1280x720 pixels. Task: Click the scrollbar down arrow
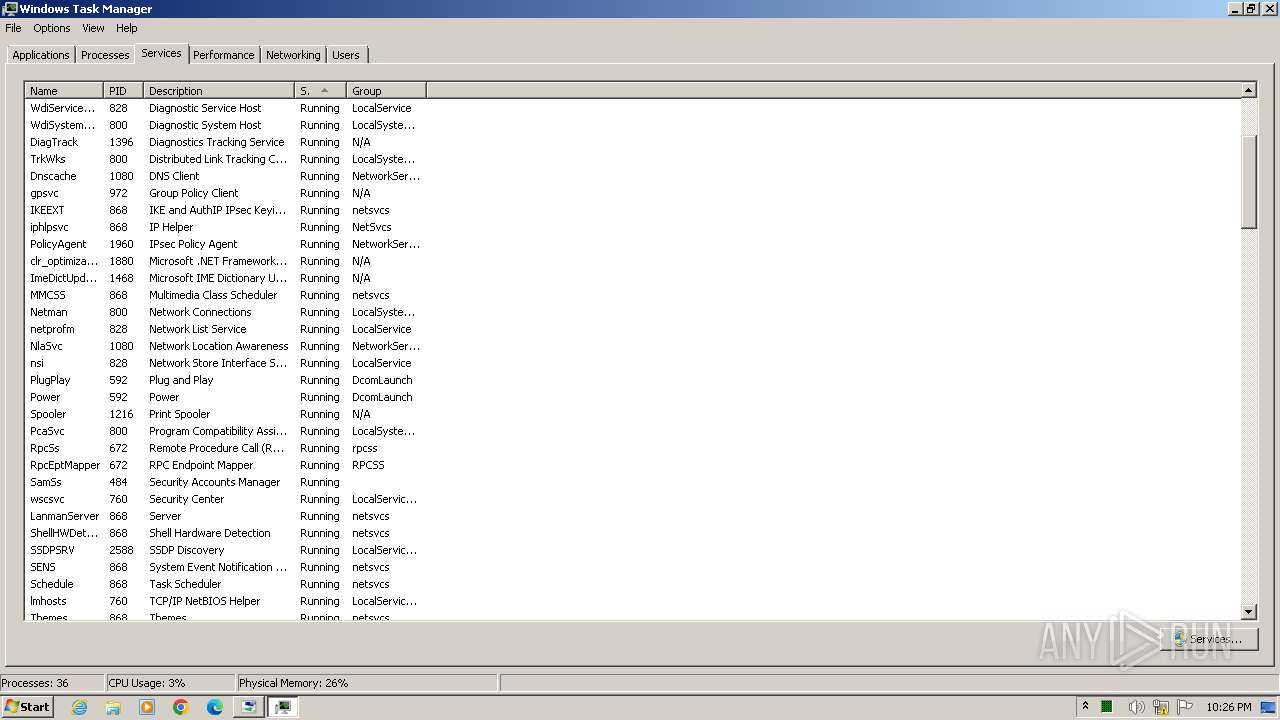pos(1249,612)
